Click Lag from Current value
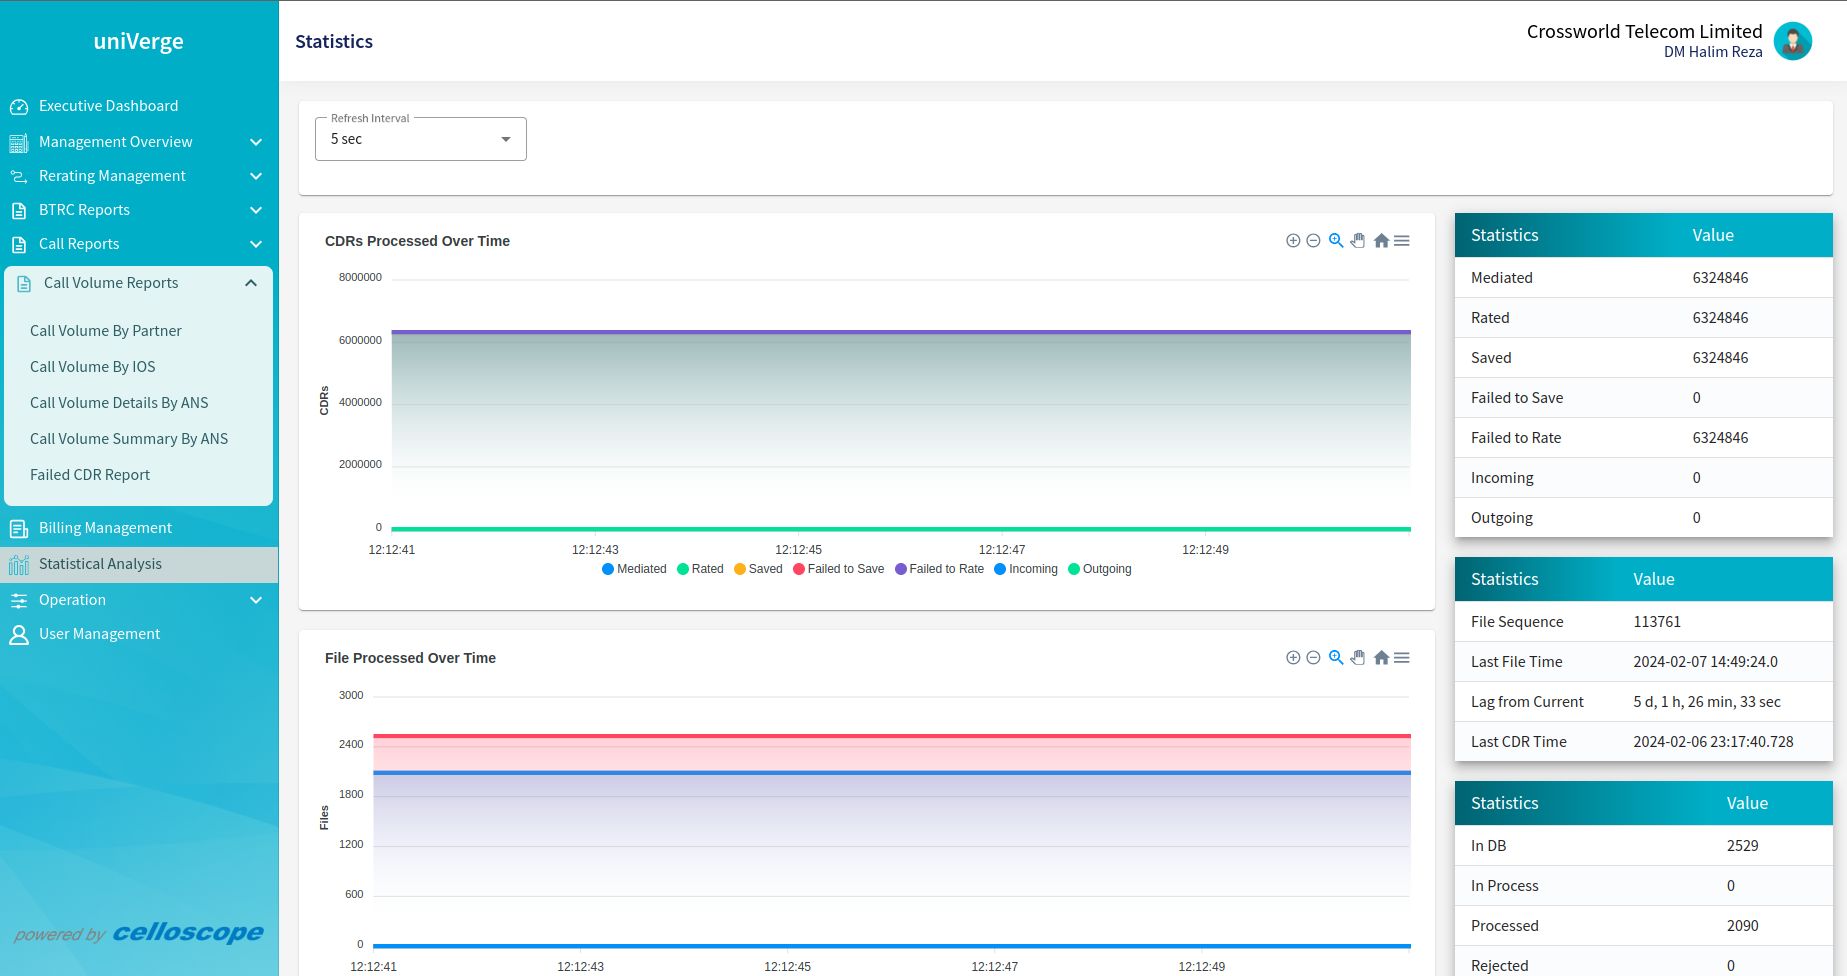This screenshot has width=1847, height=976. [1707, 702]
